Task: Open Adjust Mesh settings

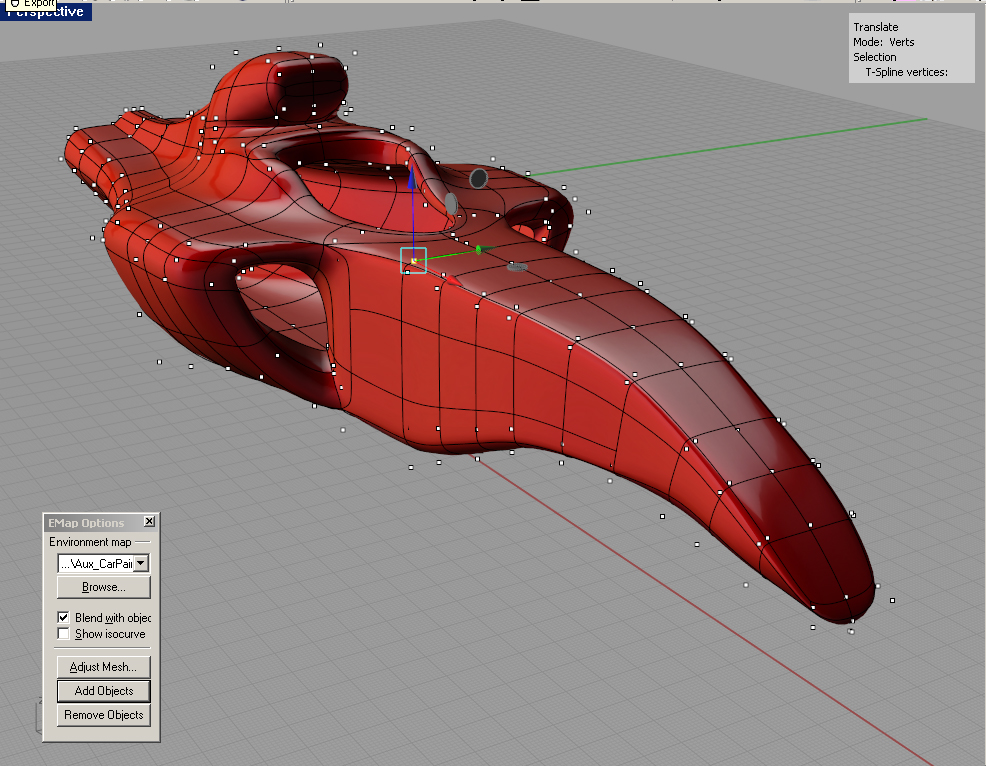Action: tap(103, 667)
